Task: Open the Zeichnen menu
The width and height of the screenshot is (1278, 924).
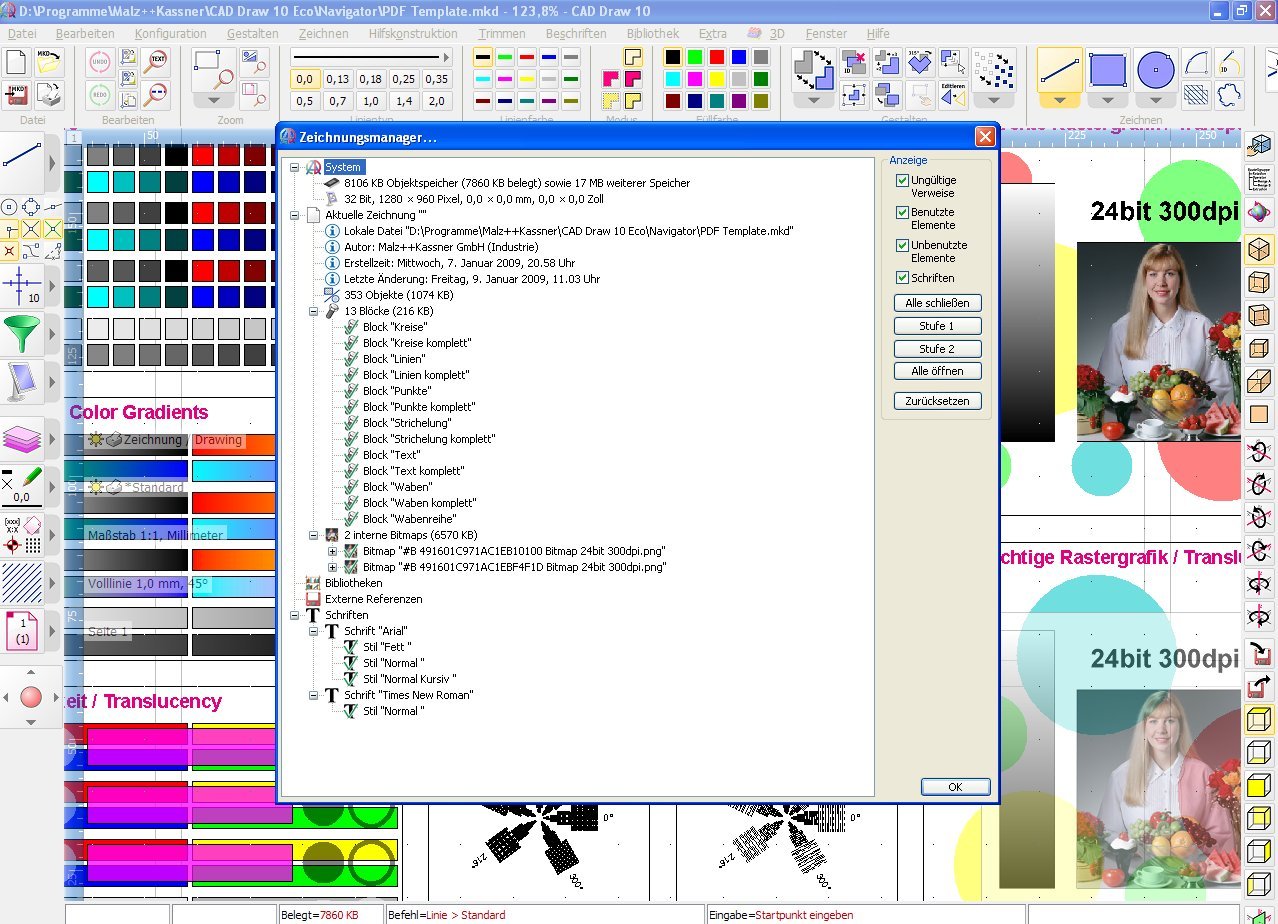Action: click(x=323, y=33)
